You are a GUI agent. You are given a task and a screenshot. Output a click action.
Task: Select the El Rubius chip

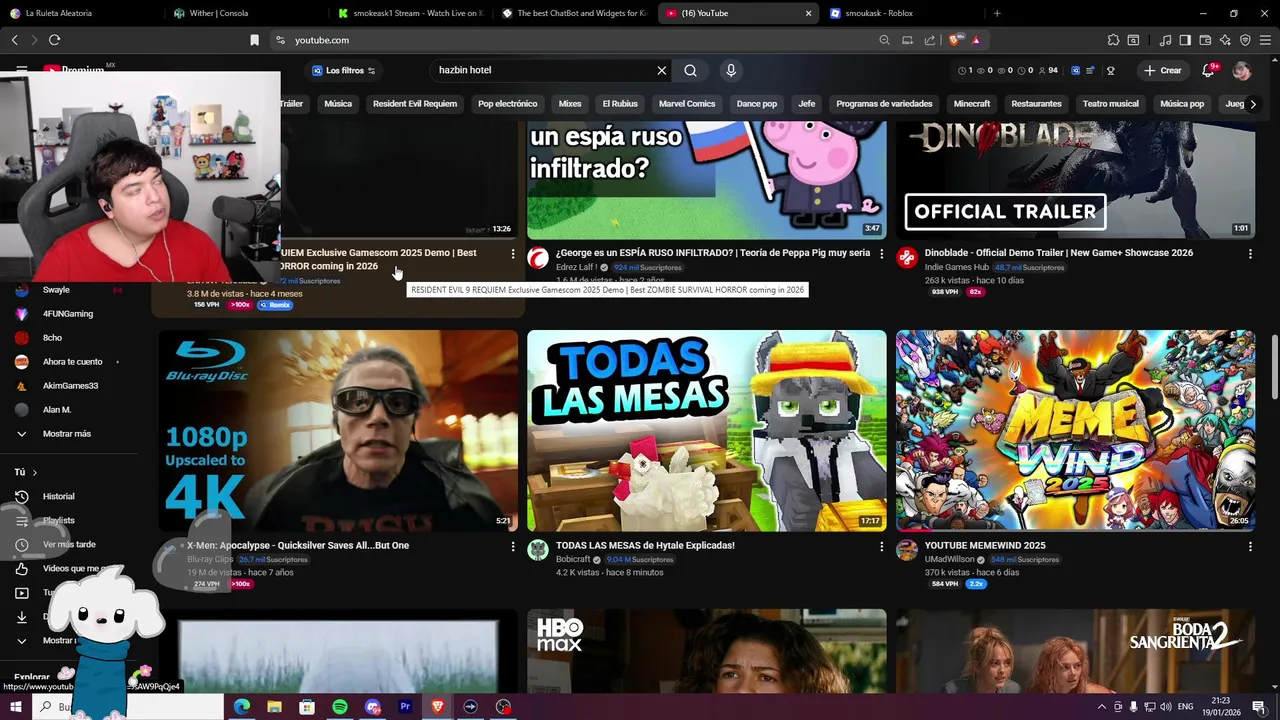(x=620, y=104)
